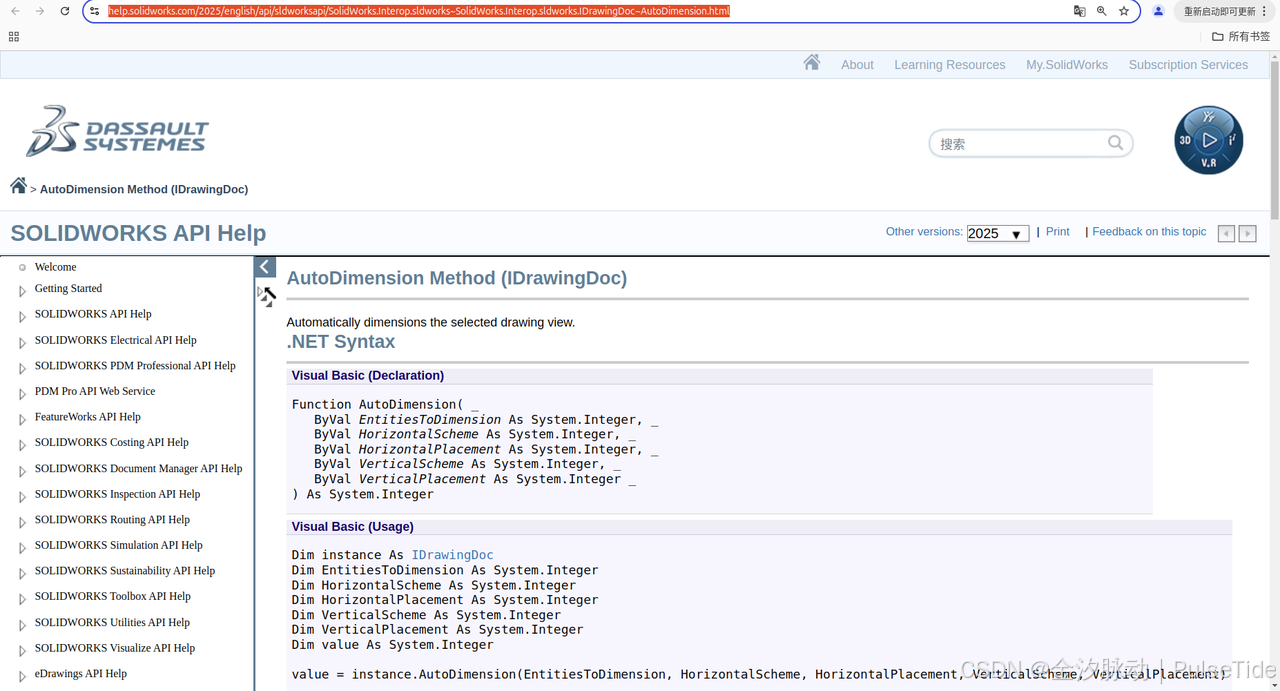Expand SOLIDWORKS Costing API Help node
Viewport: 1280px width, 691px height.
pos(22,445)
